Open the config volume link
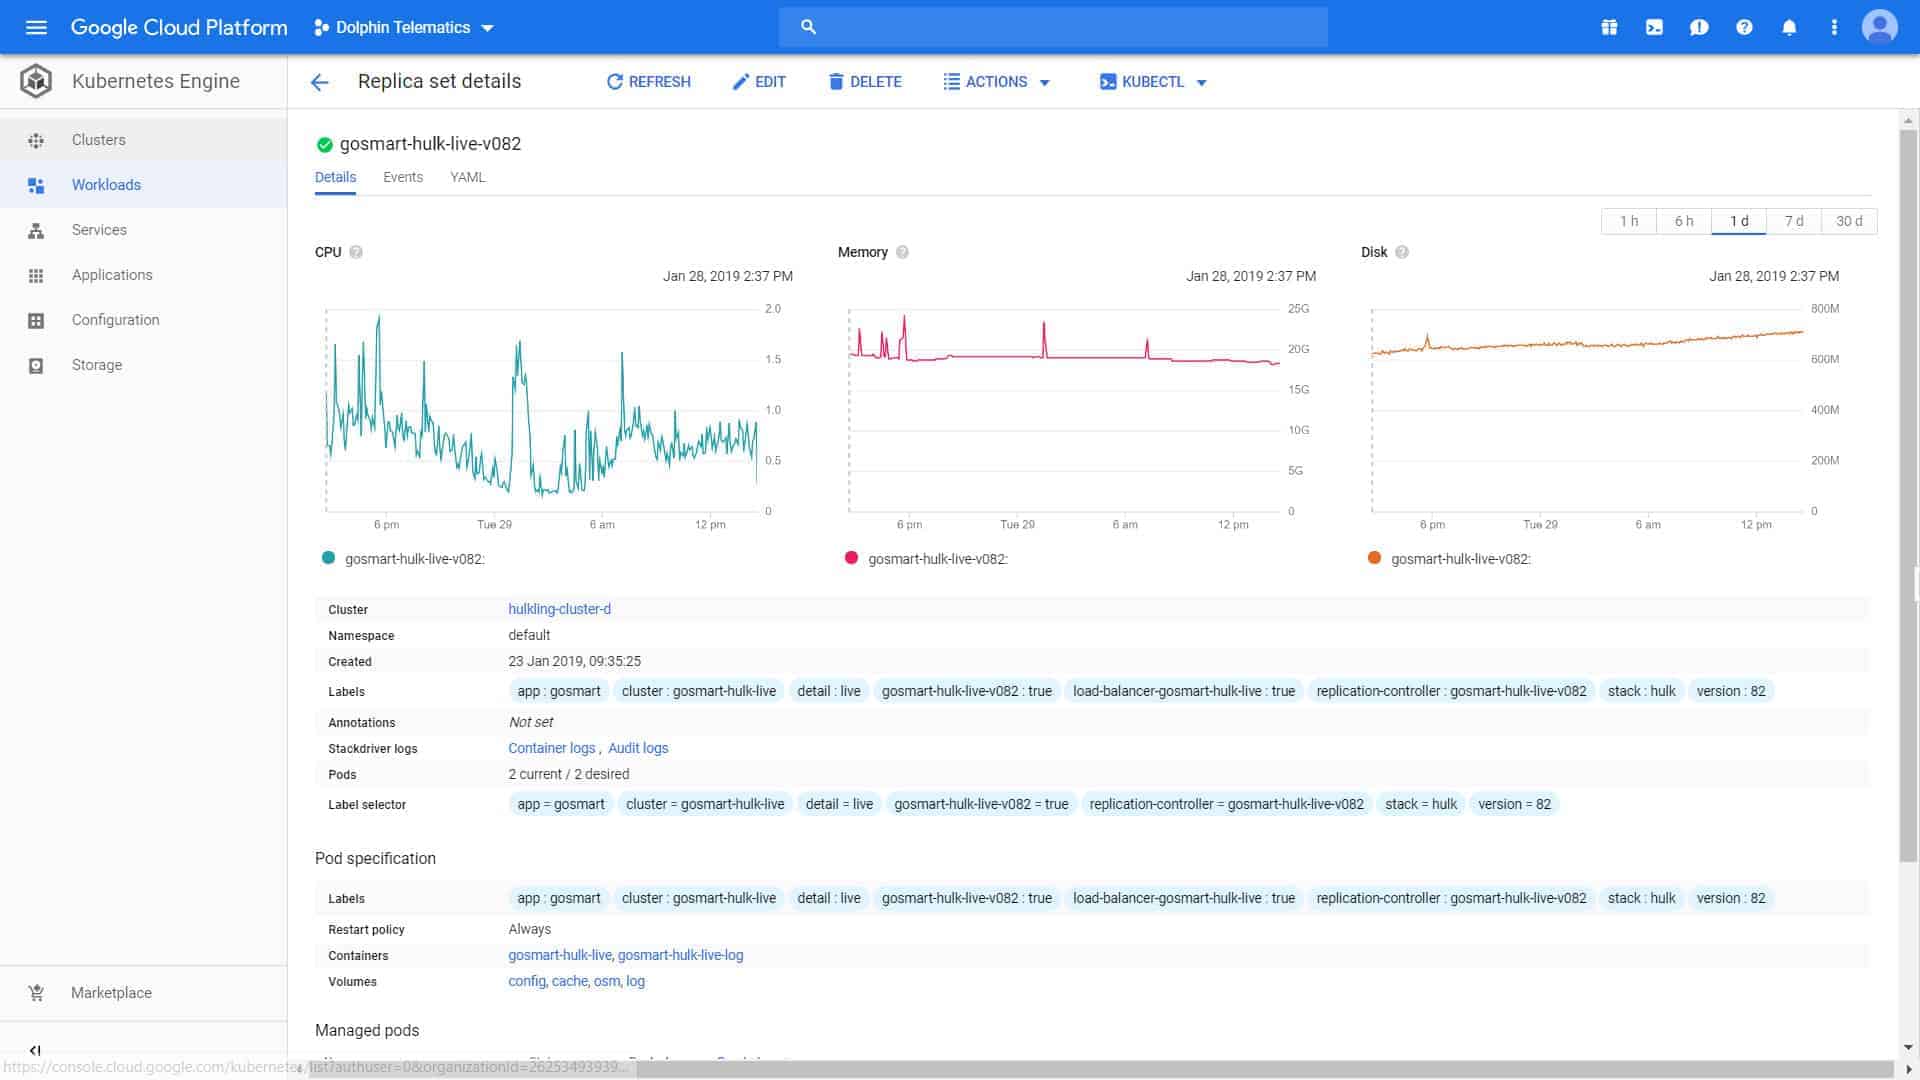 pyautogui.click(x=526, y=981)
